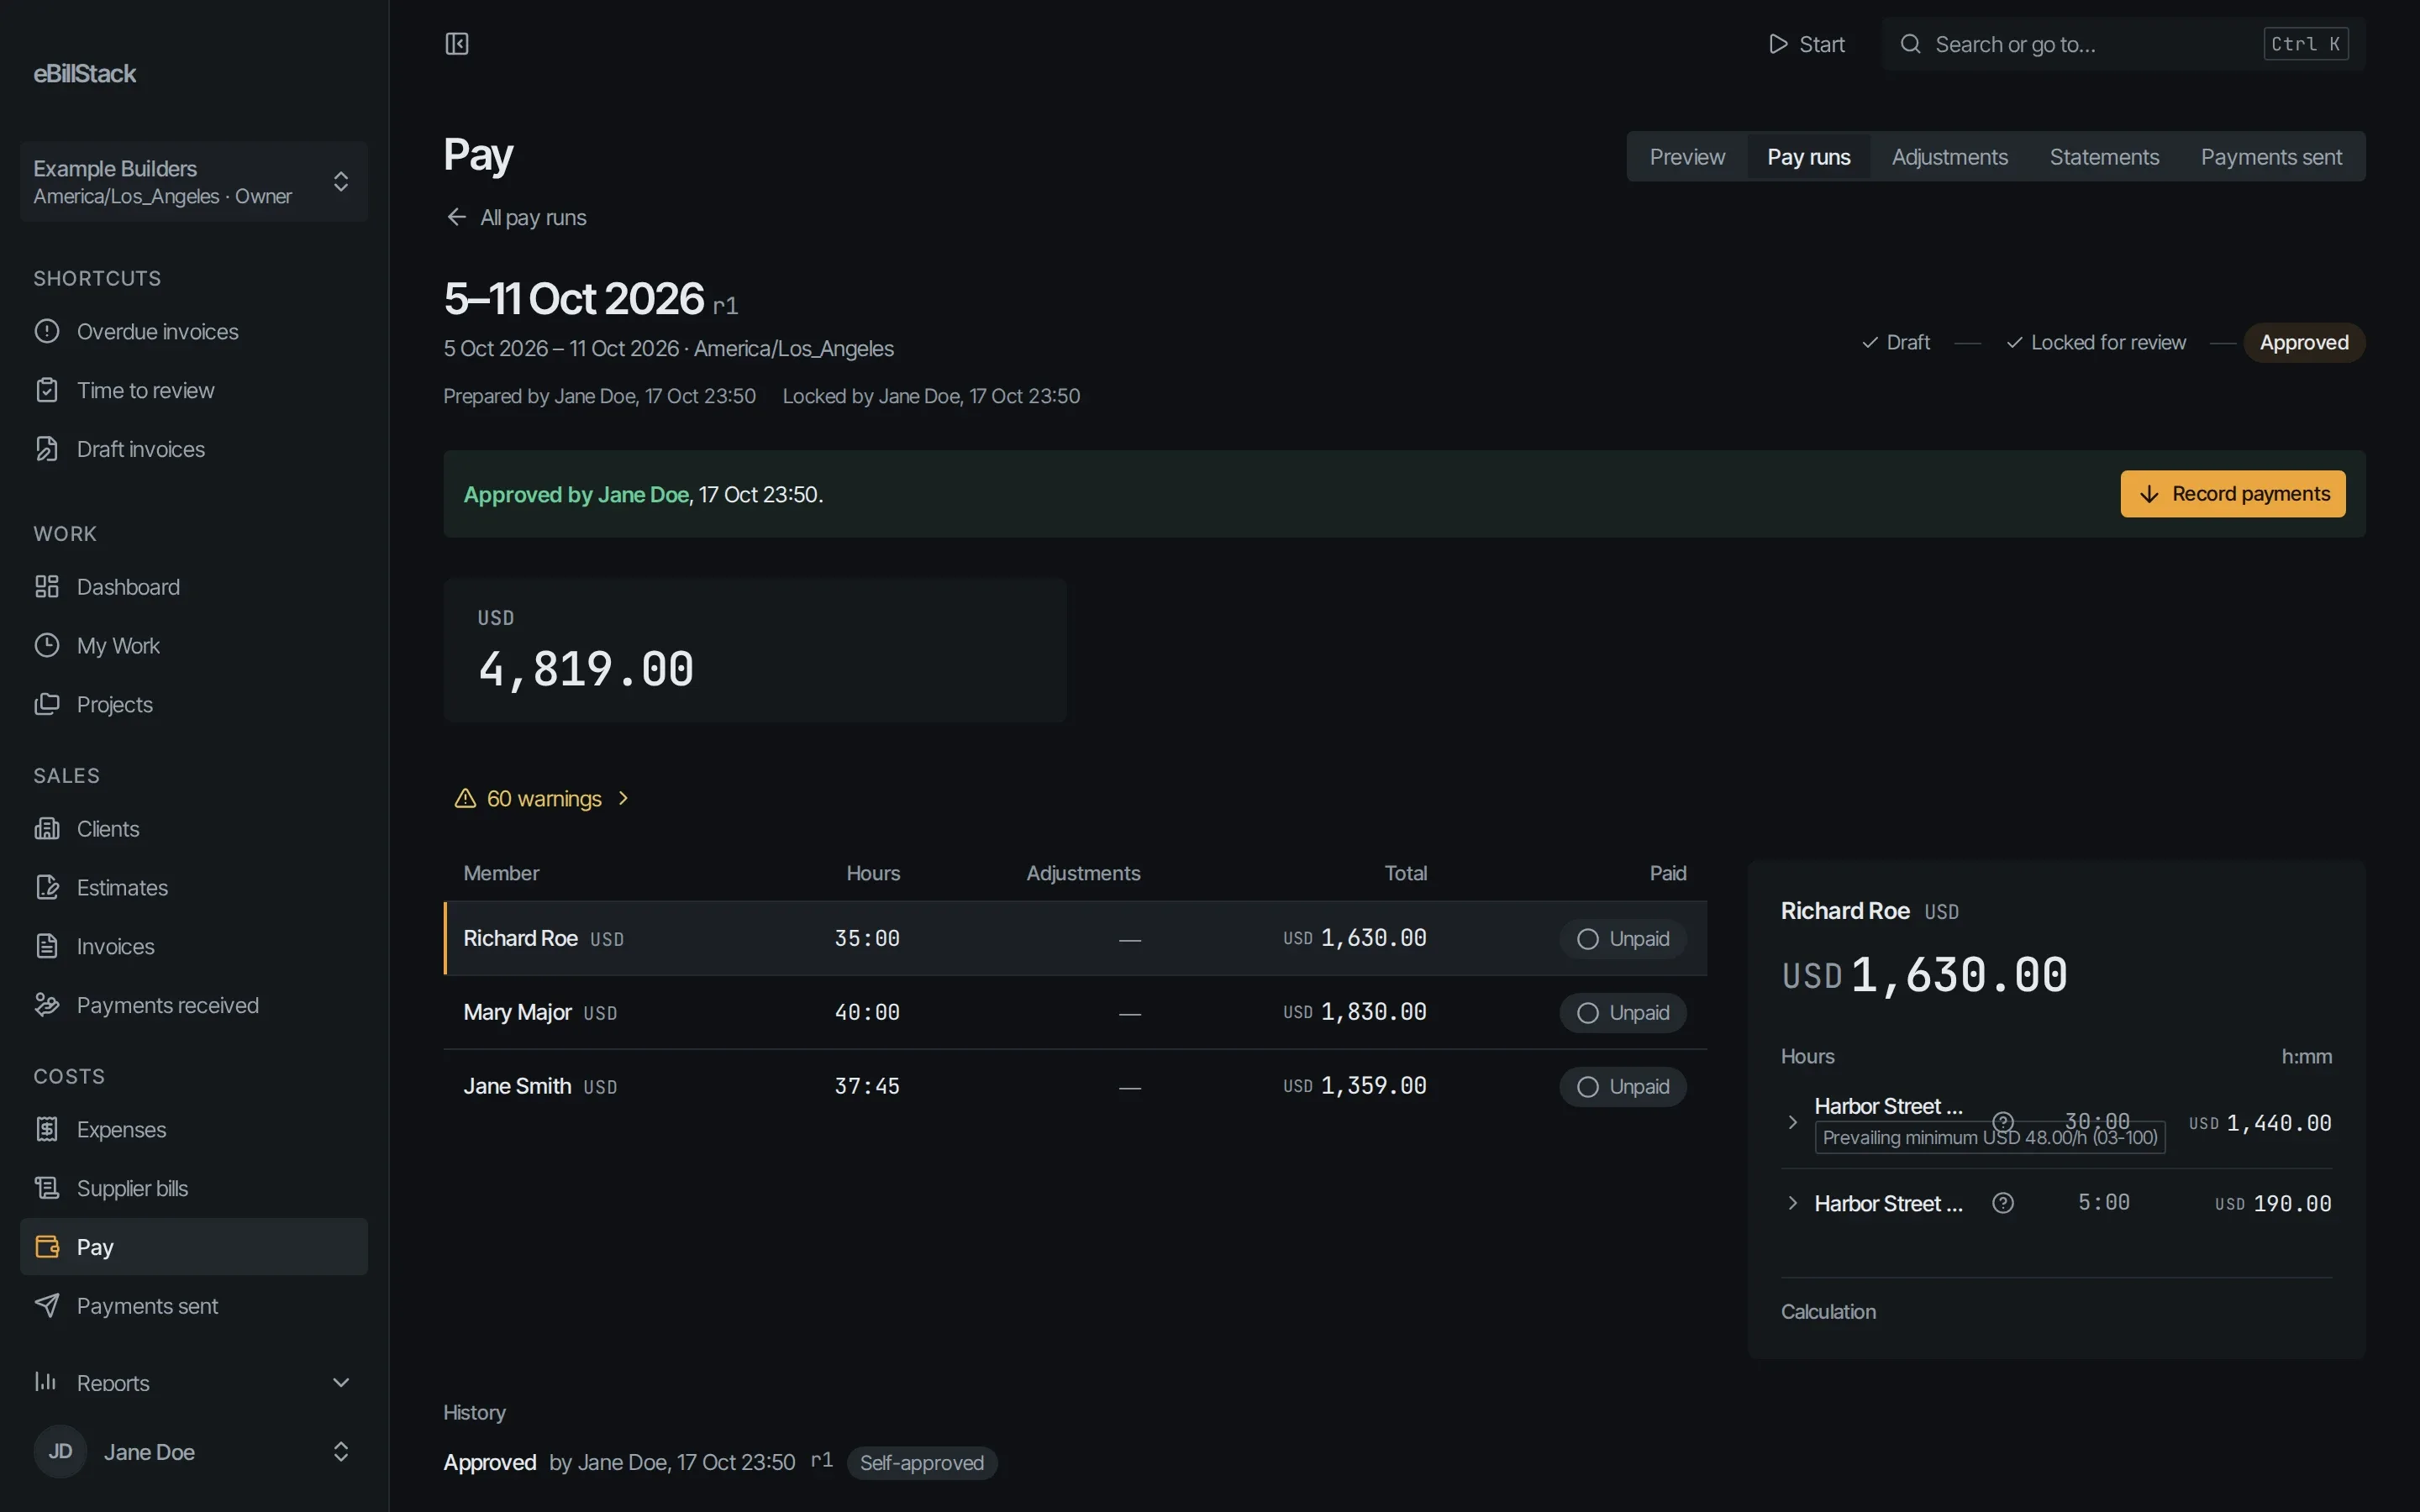The width and height of the screenshot is (2420, 1512).
Task: Switch to Statements tab
Action: [2104, 157]
